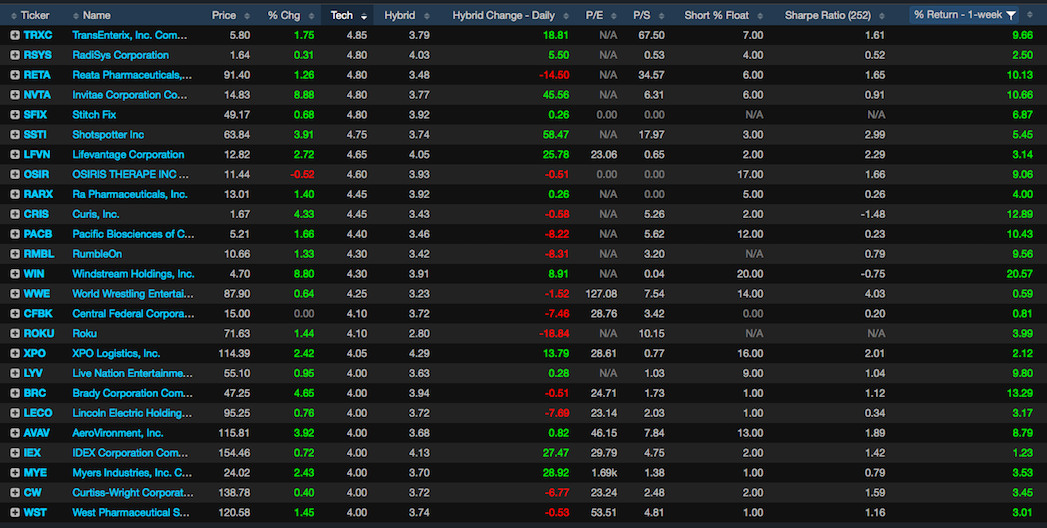Select OSIR's % Chg value -0.52
This screenshot has width=1047, height=528.
(302, 174)
